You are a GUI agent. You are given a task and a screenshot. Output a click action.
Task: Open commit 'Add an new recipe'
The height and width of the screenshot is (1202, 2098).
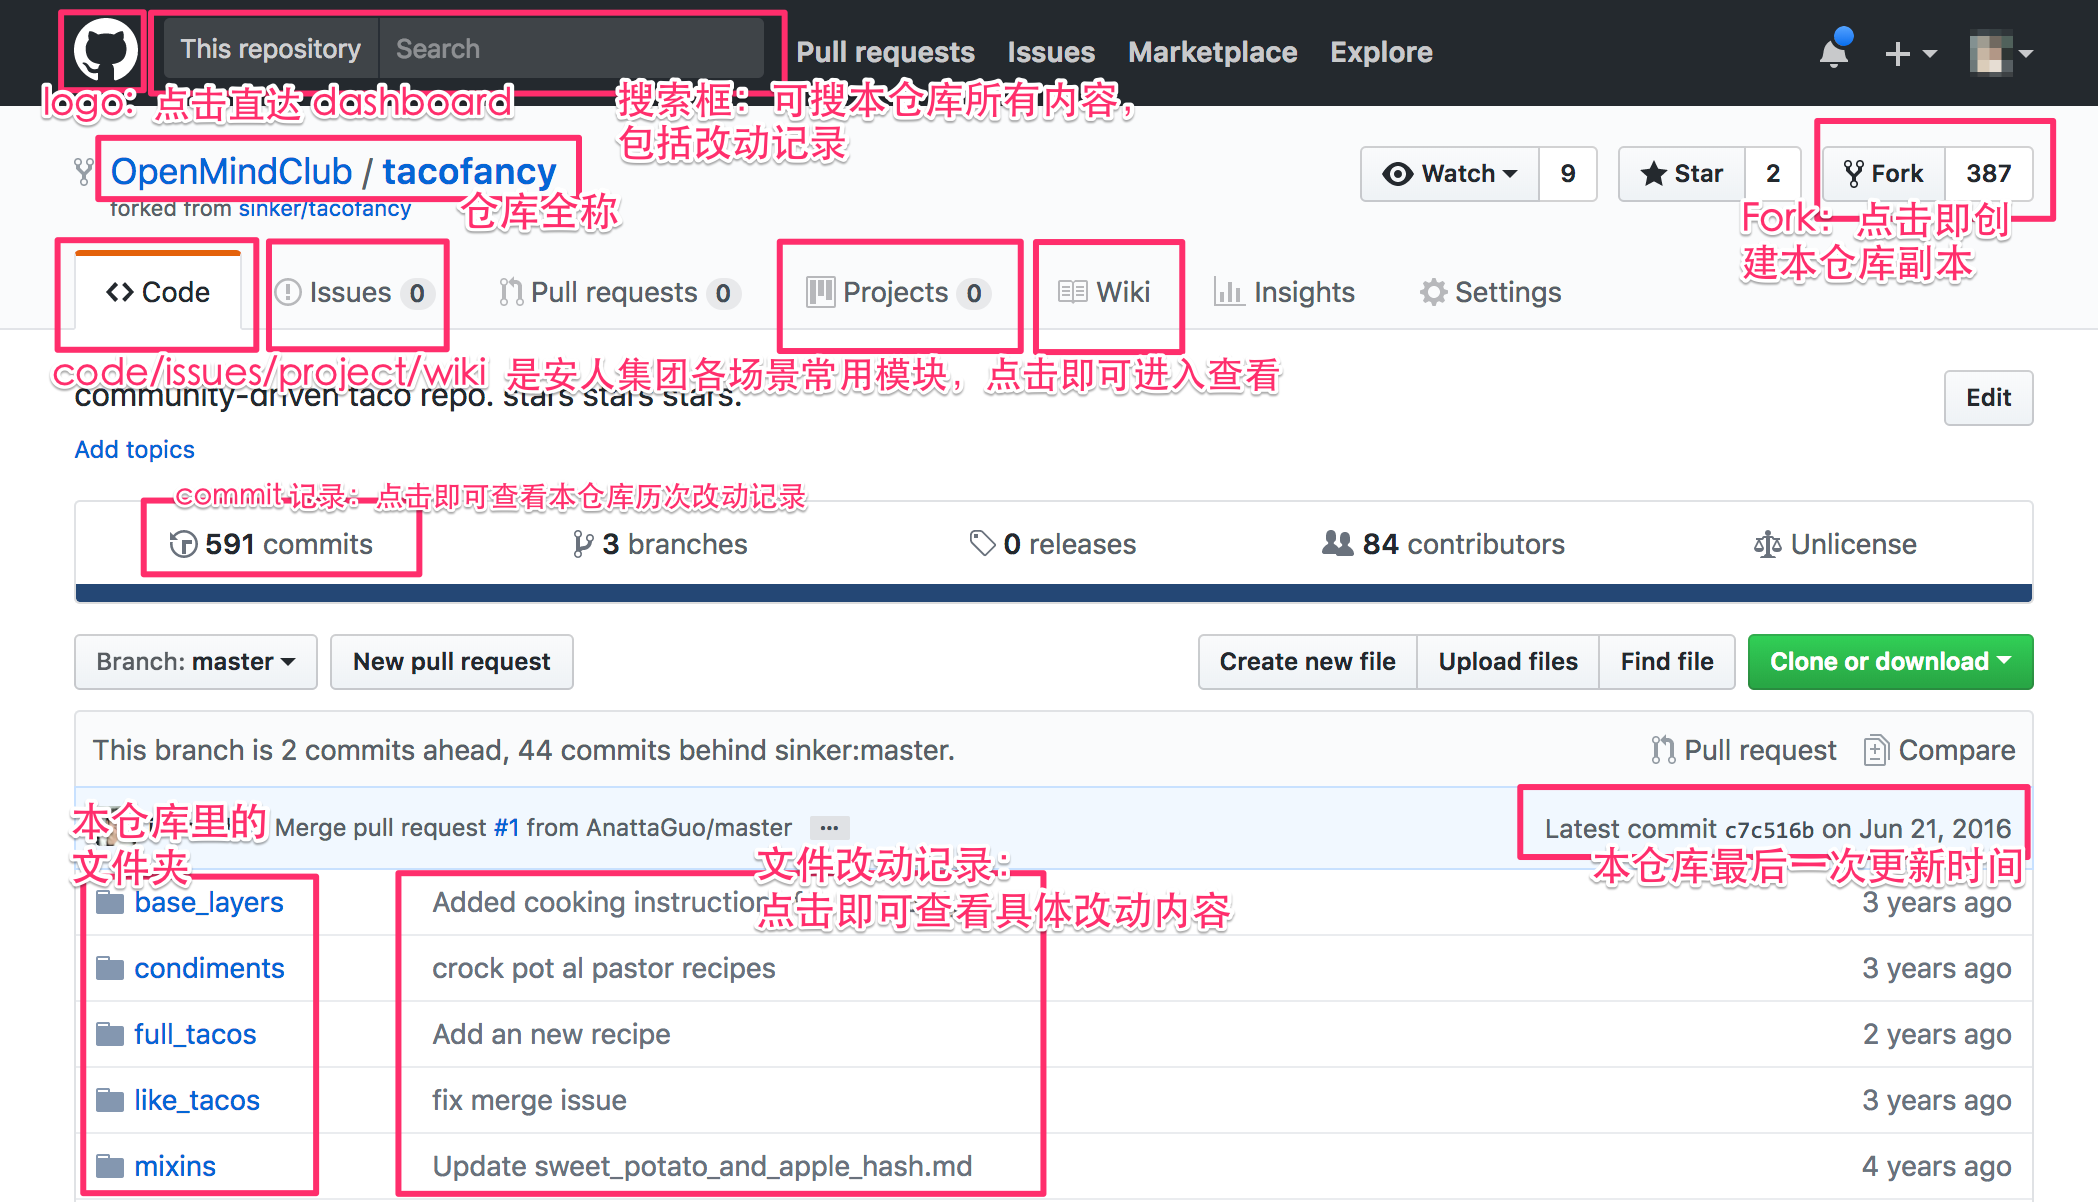point(551,1035)
